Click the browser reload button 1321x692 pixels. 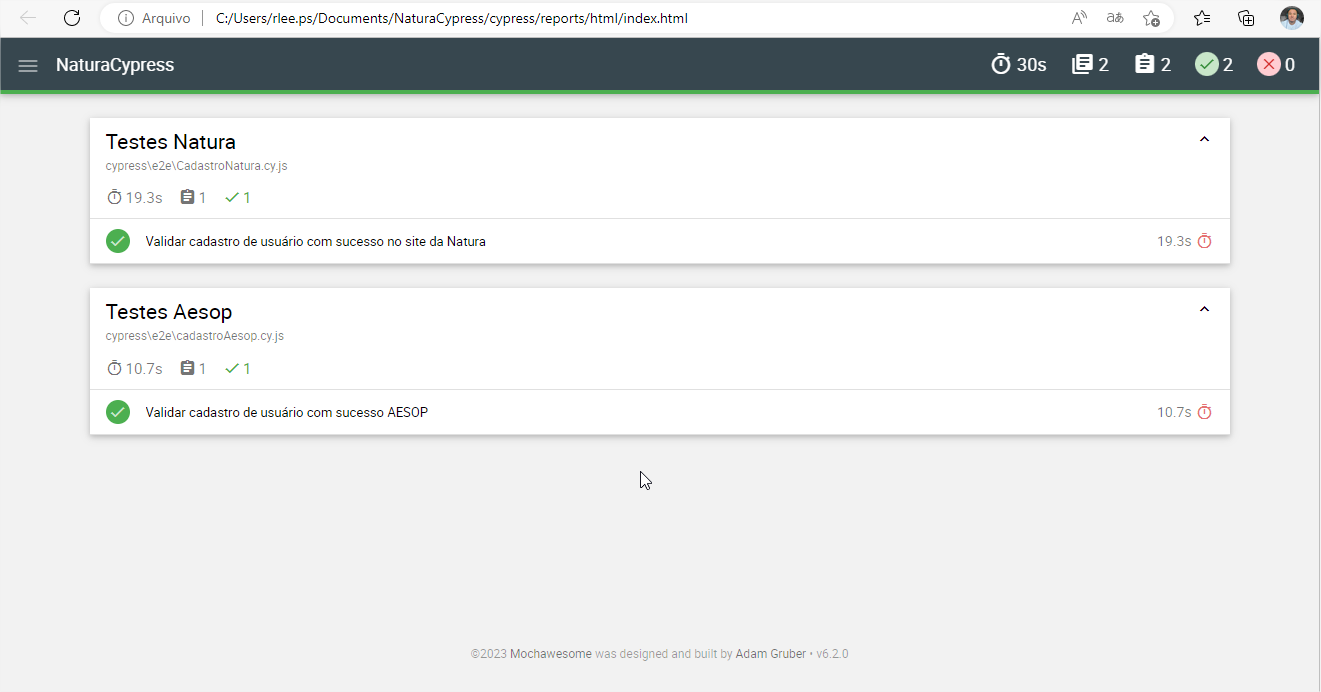(72, 18)
